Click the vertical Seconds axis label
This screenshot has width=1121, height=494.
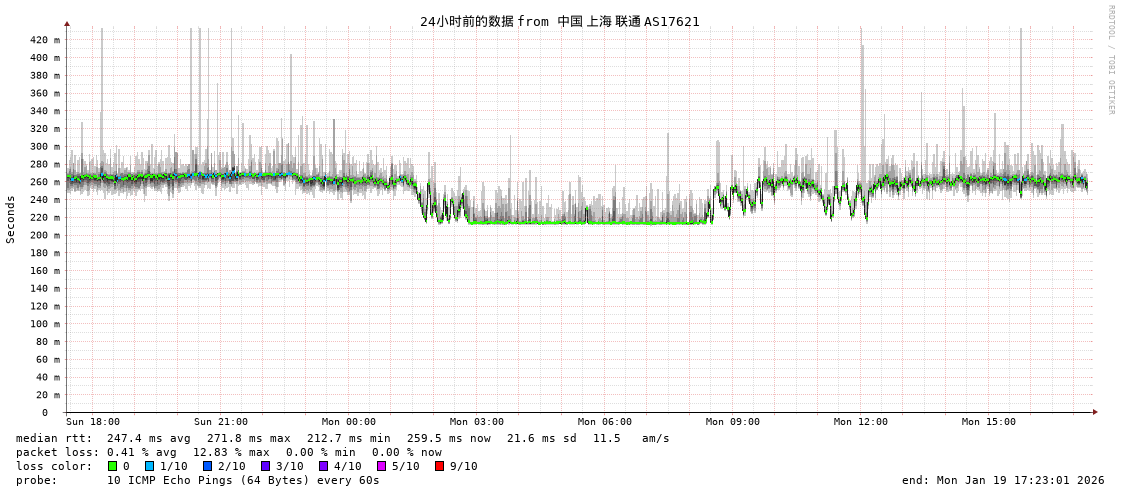tap(11, 219)
